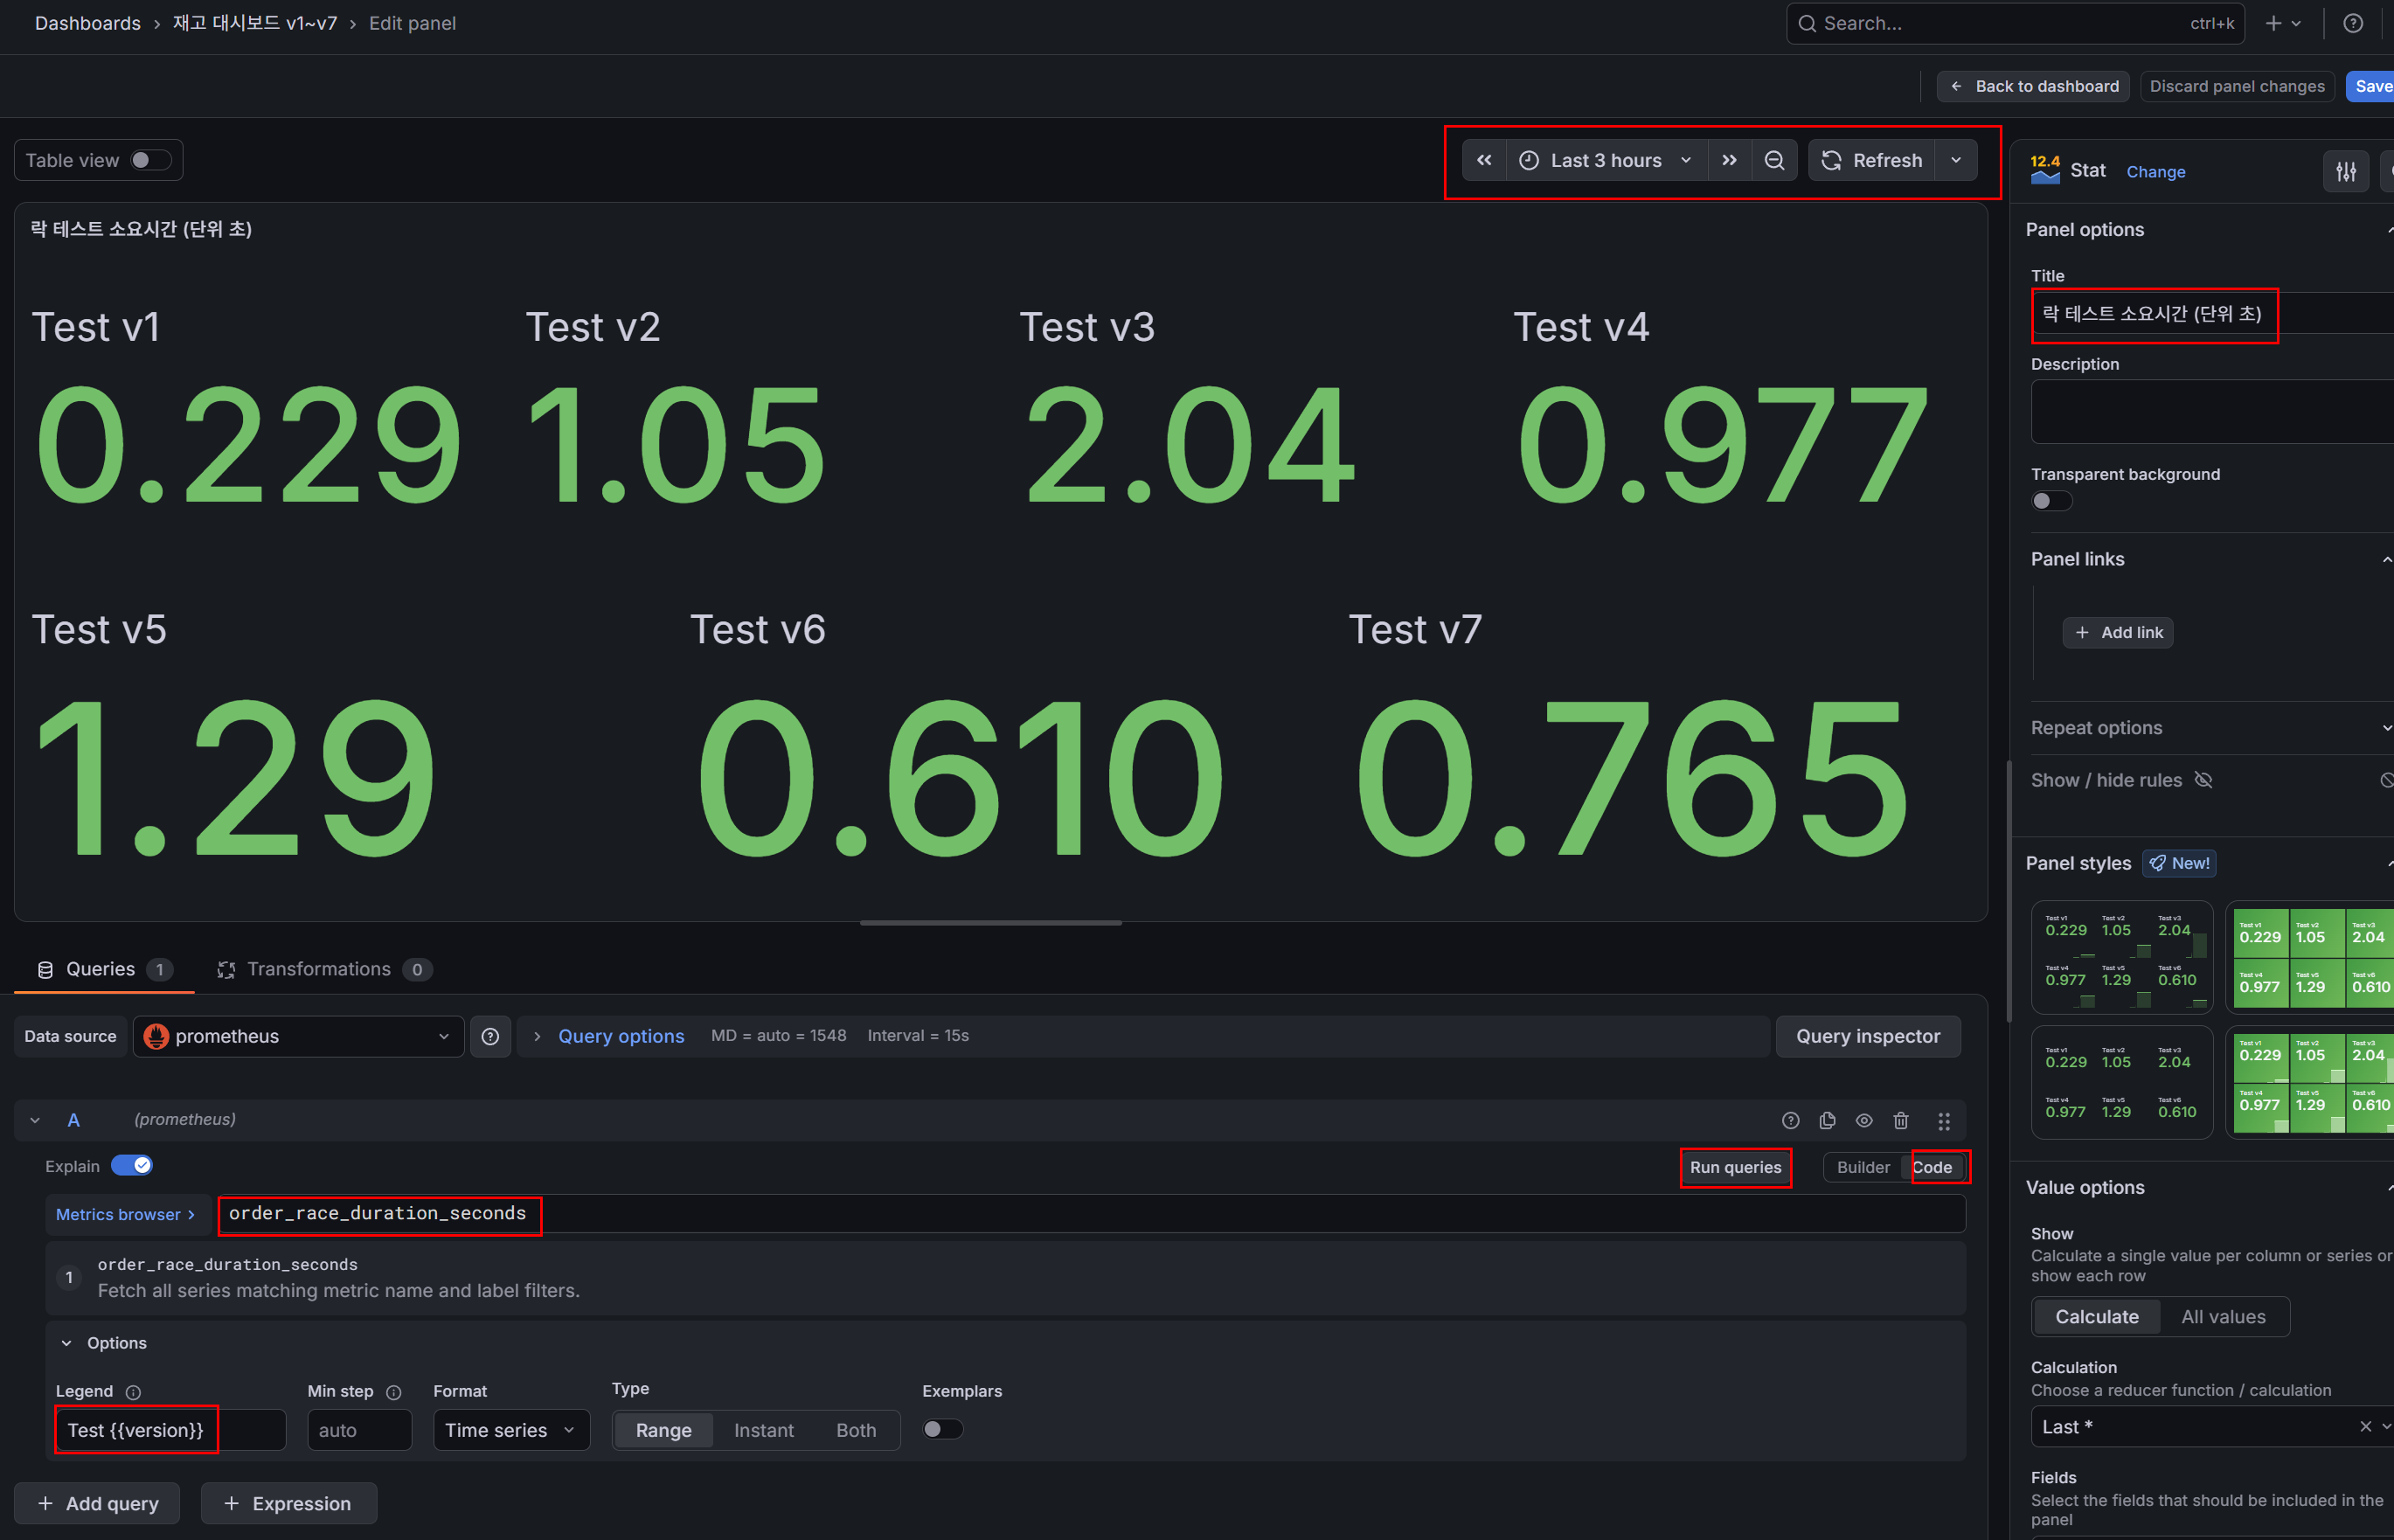The width and height of the screenshot is (2394, 1540).
Task: Click the Expression button
Action: pos(288,1503)
